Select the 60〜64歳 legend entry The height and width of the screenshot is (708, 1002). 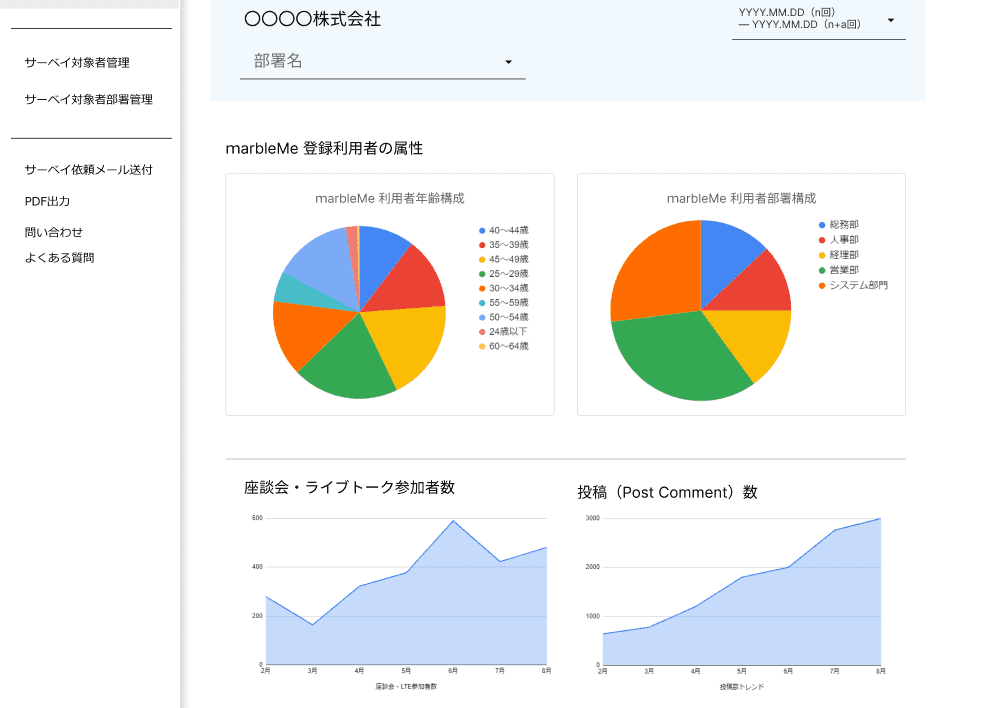tap(504, 346)
